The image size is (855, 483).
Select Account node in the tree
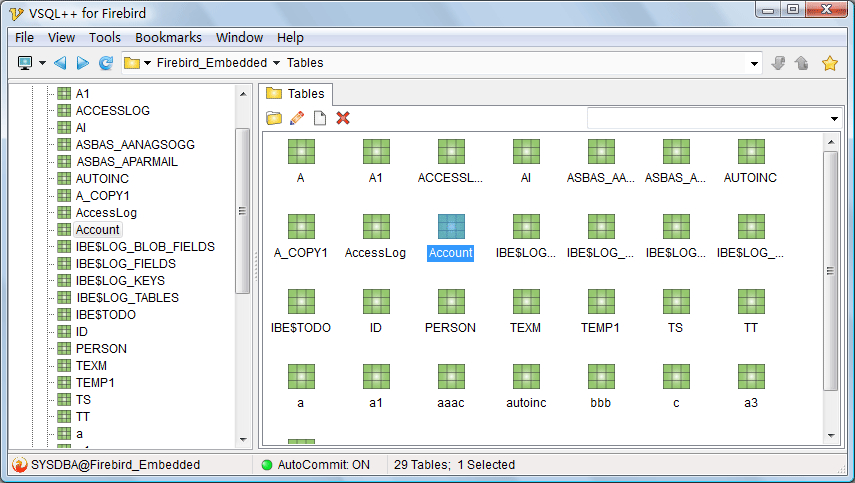(x=98, y=230)
